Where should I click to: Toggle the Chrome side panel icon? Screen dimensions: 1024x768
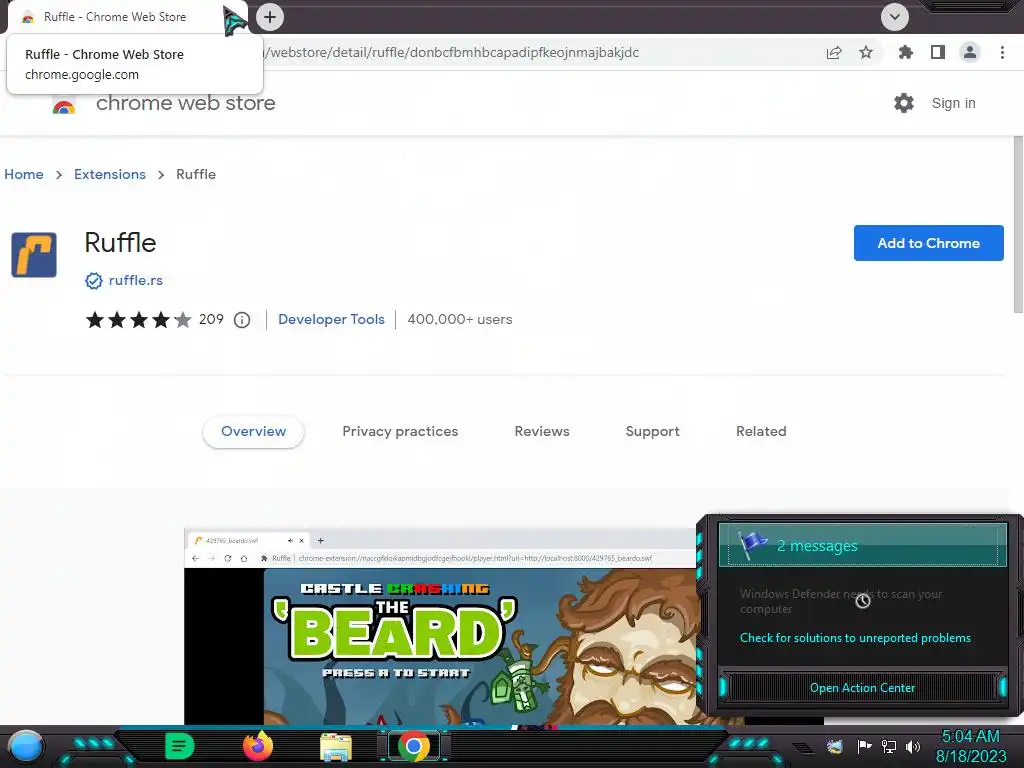pyautogui.click(x=938, y=52)
